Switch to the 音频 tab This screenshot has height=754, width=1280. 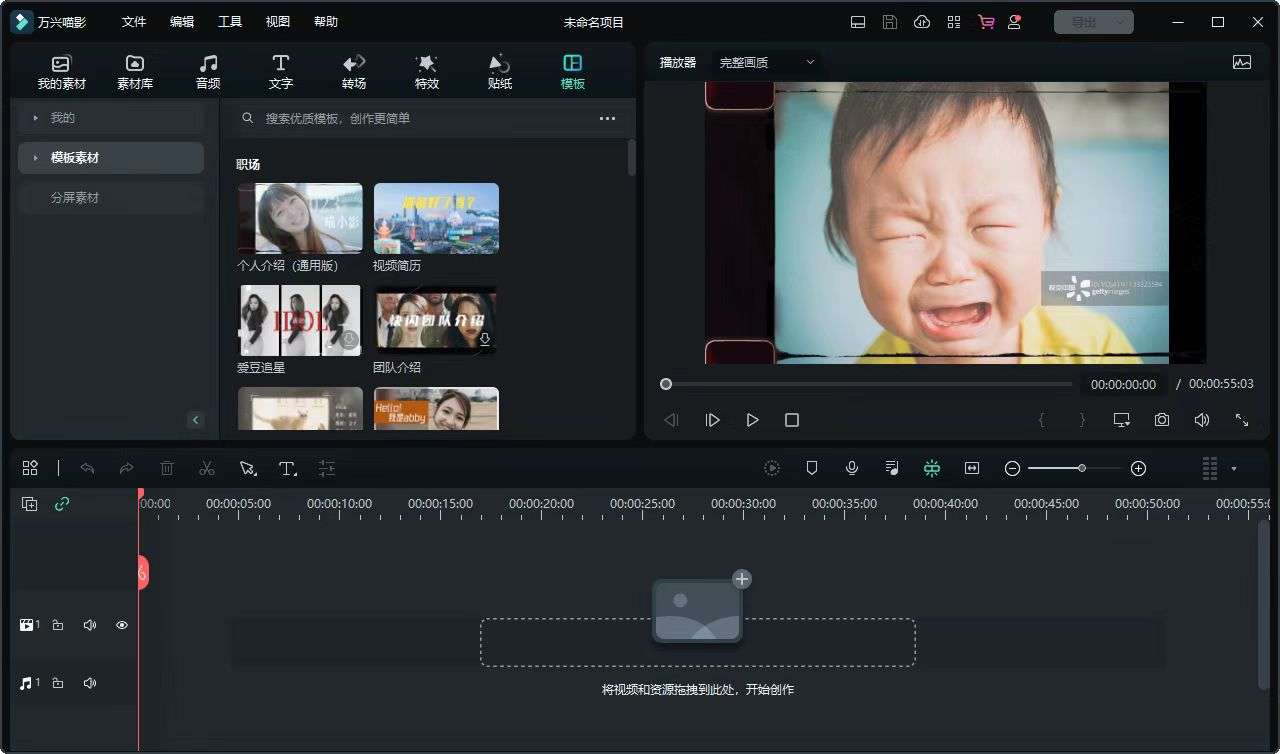tap(207, 70)
